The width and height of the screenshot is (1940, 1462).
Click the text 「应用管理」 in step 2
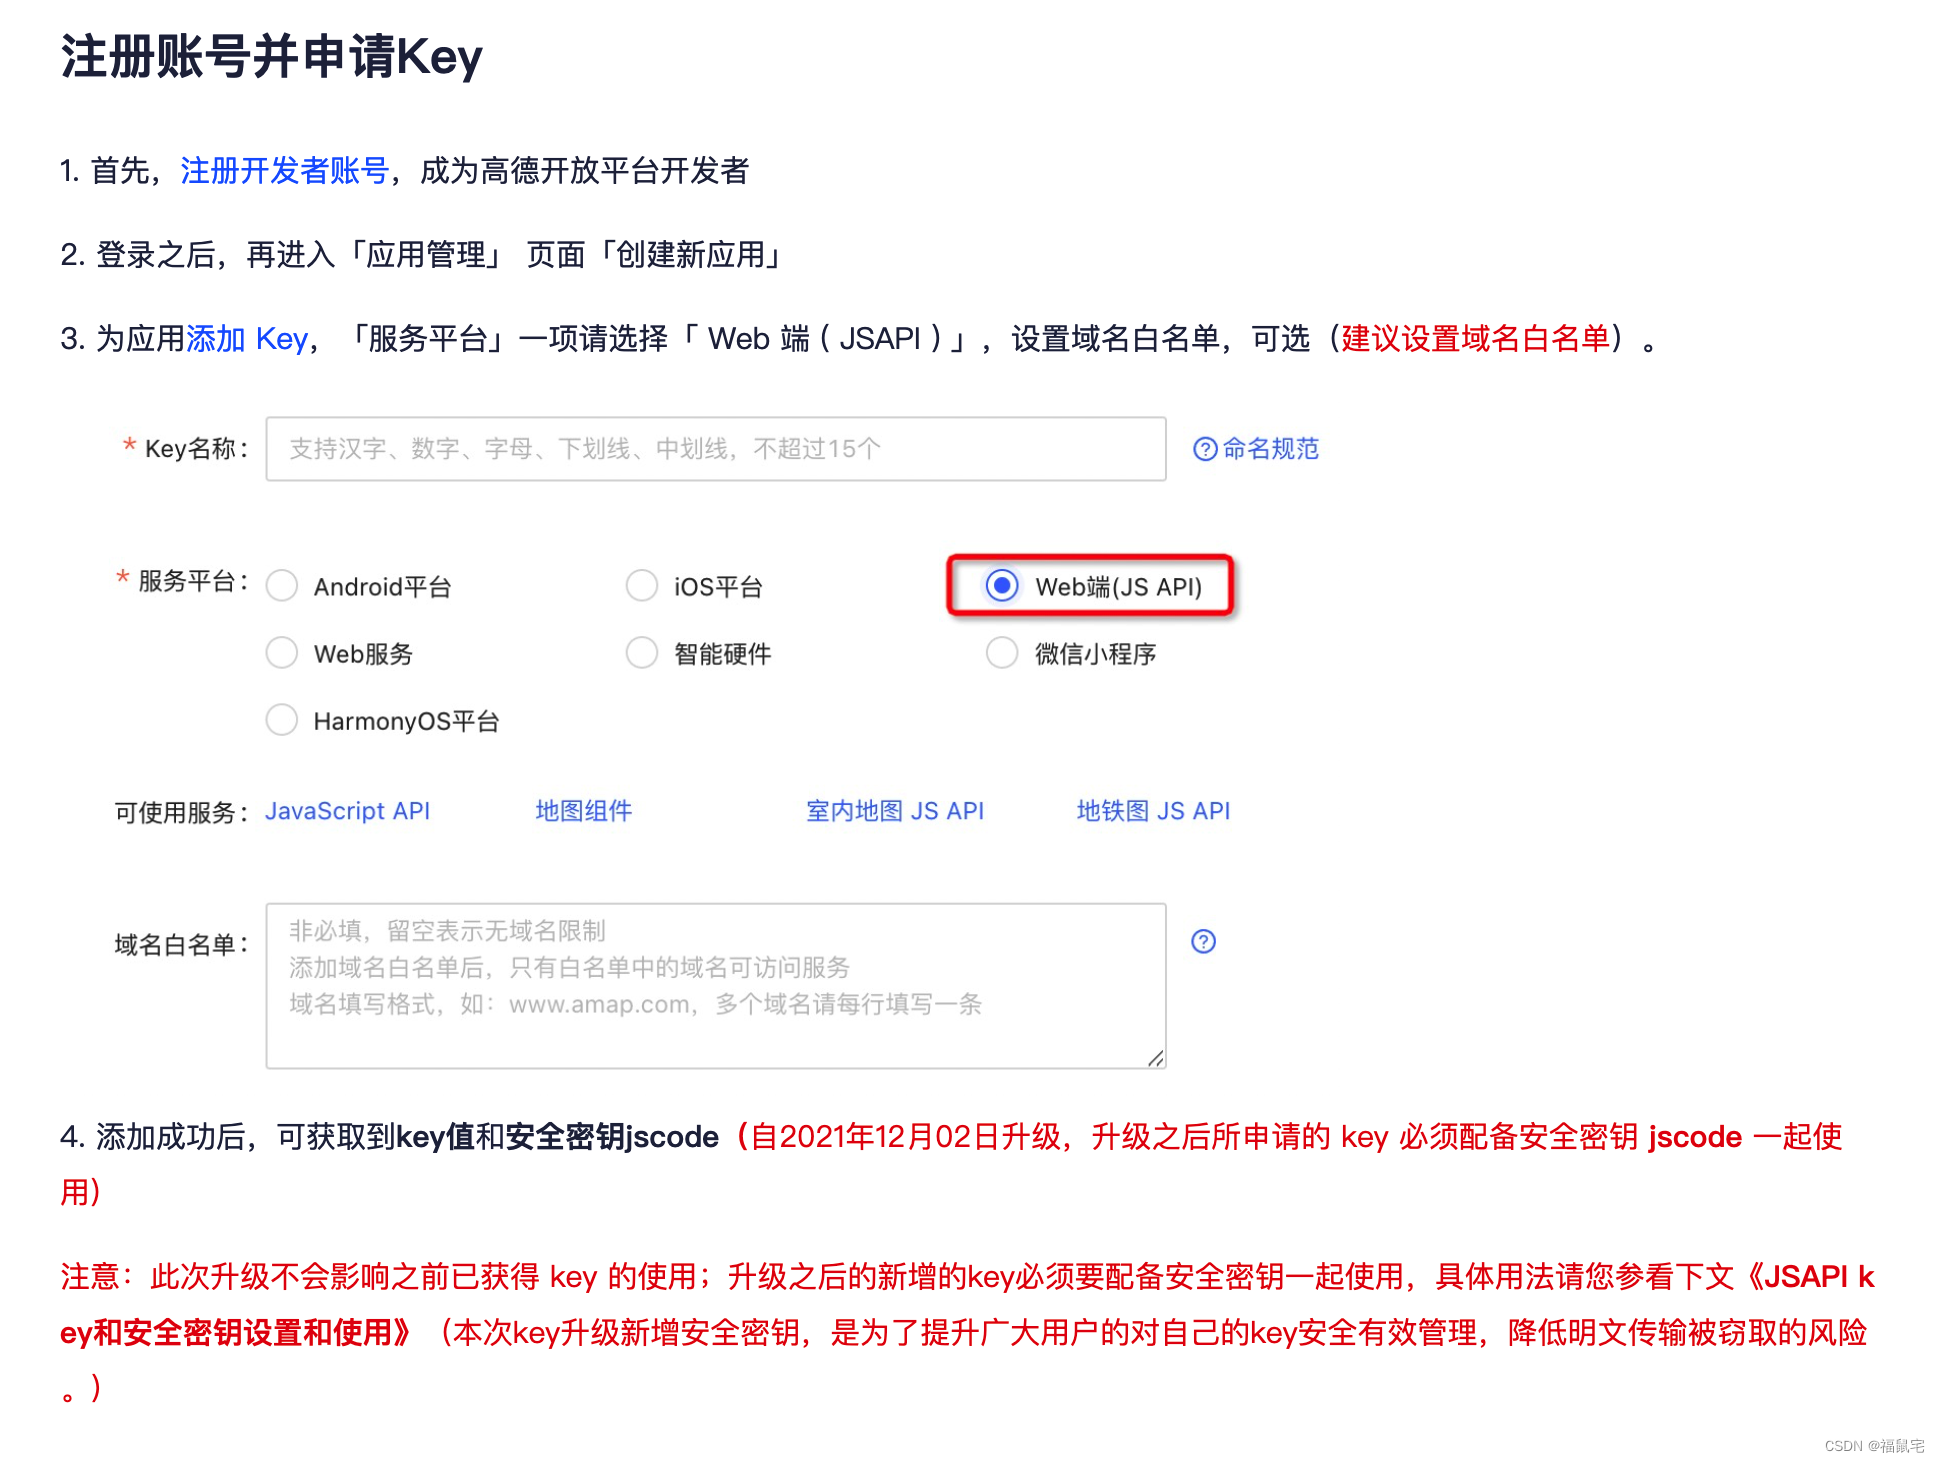tap(426, 255)
